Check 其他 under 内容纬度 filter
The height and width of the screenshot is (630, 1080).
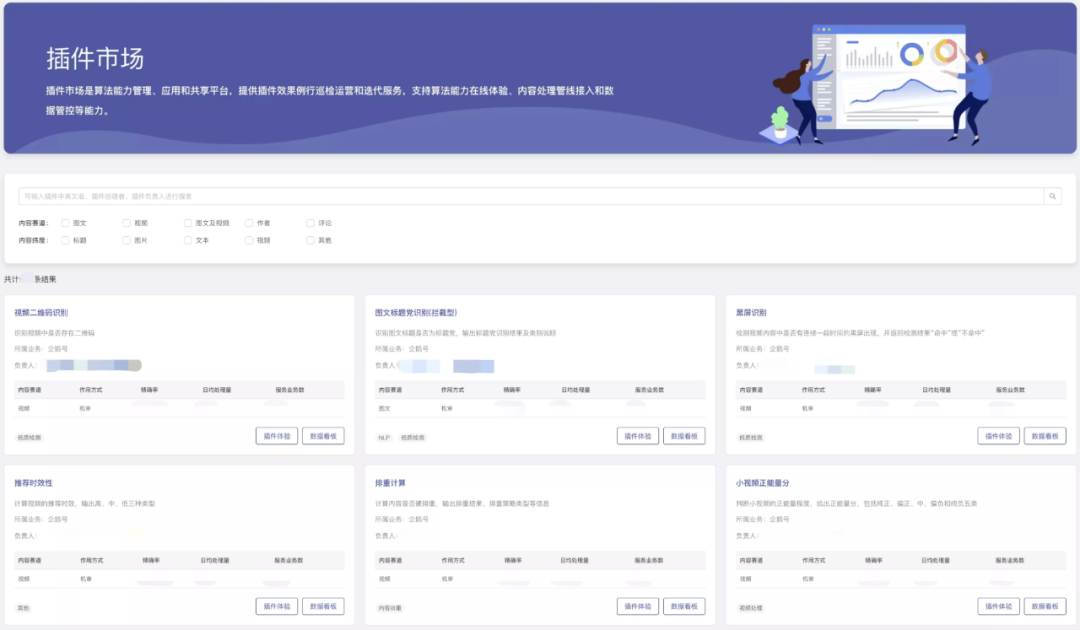coord(310,240)
